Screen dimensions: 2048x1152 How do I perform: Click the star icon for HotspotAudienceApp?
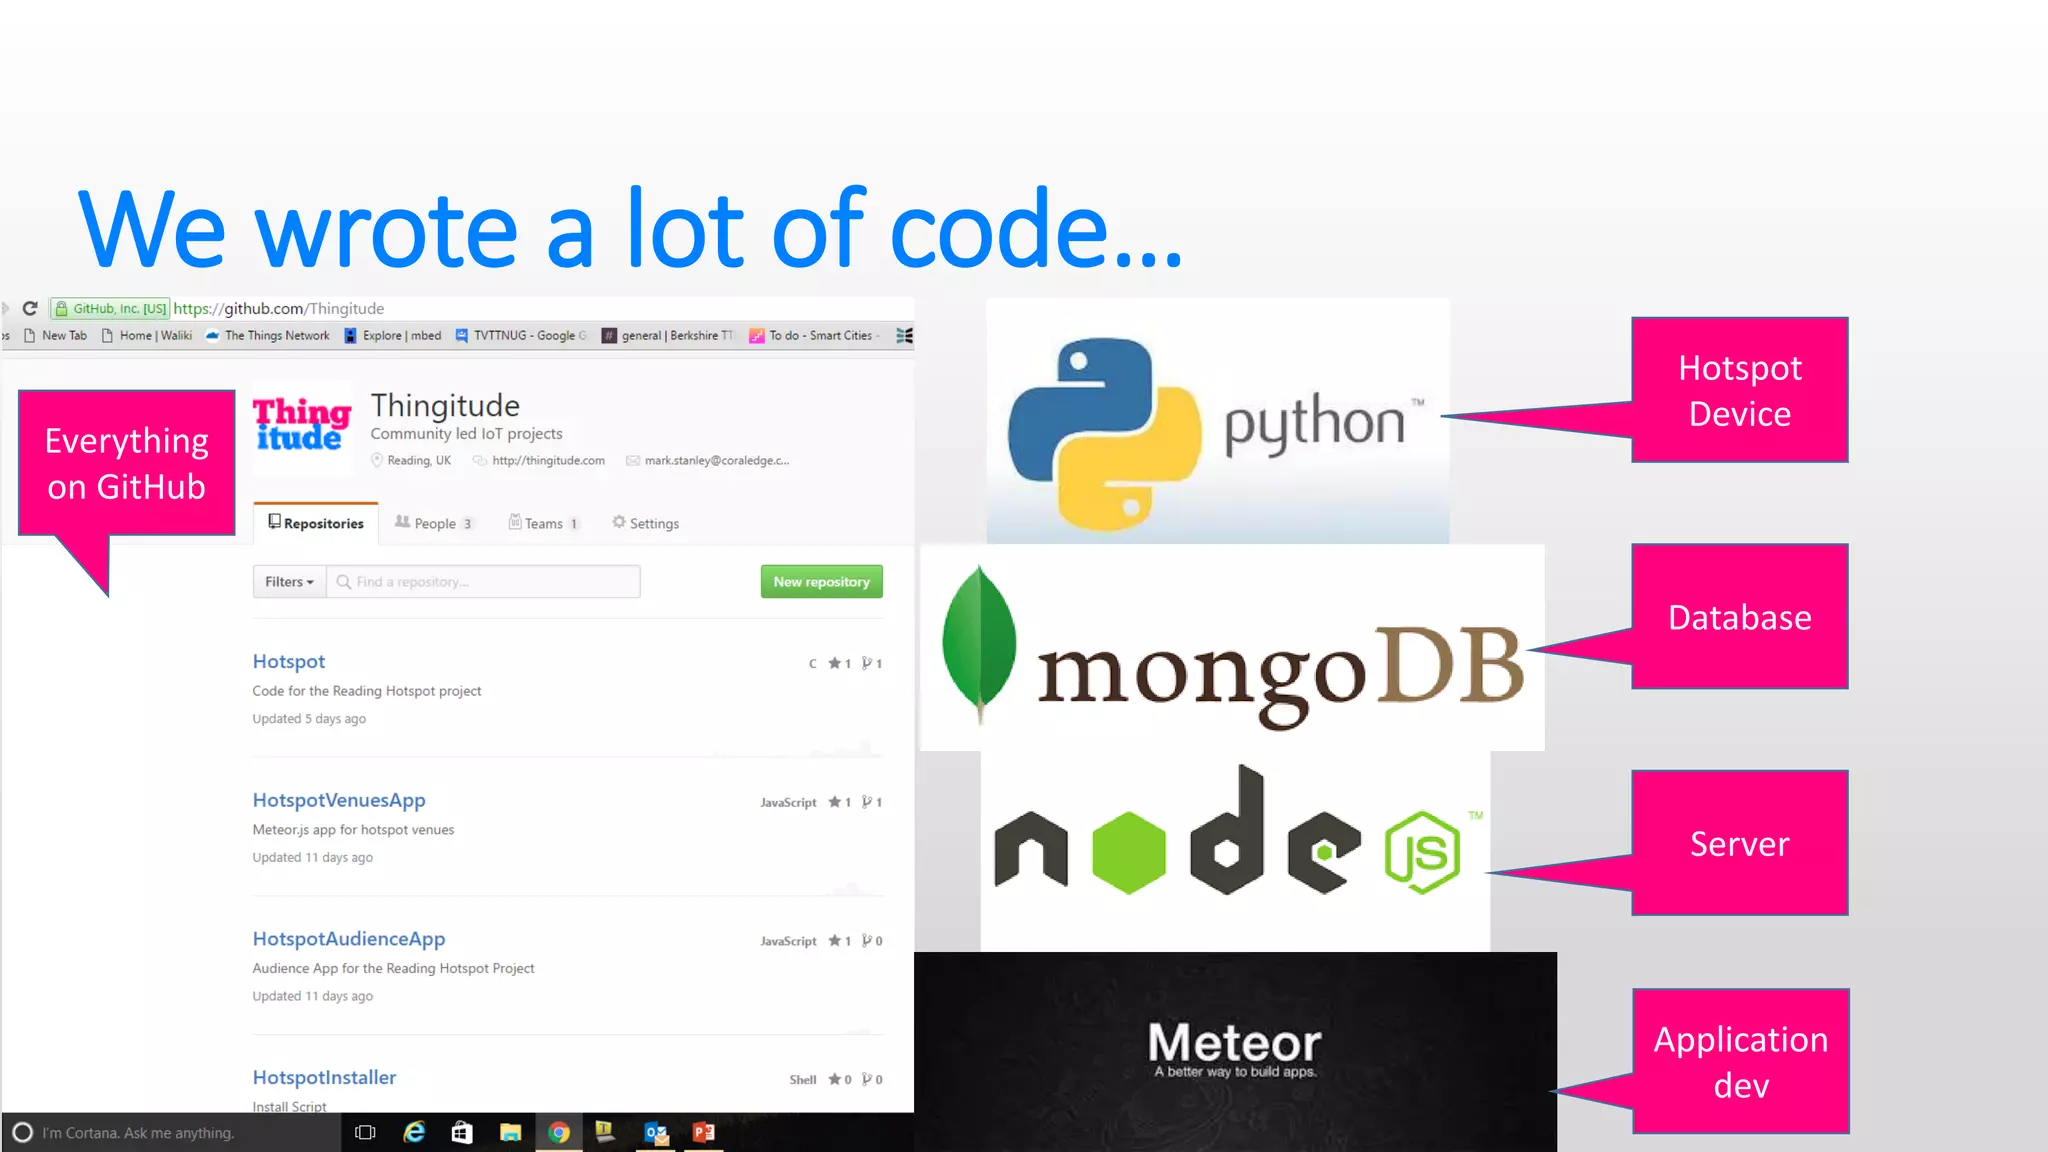834,941
